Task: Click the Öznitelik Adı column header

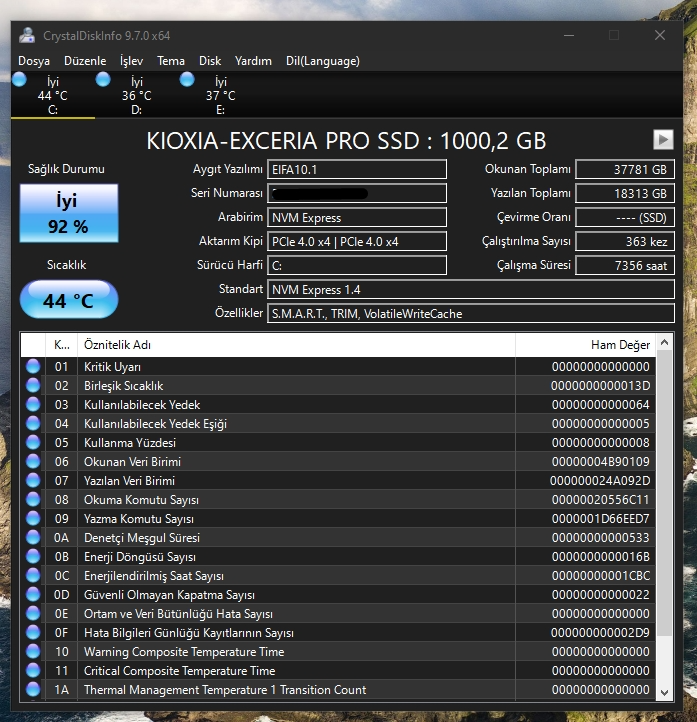Action: coord(296,345)
